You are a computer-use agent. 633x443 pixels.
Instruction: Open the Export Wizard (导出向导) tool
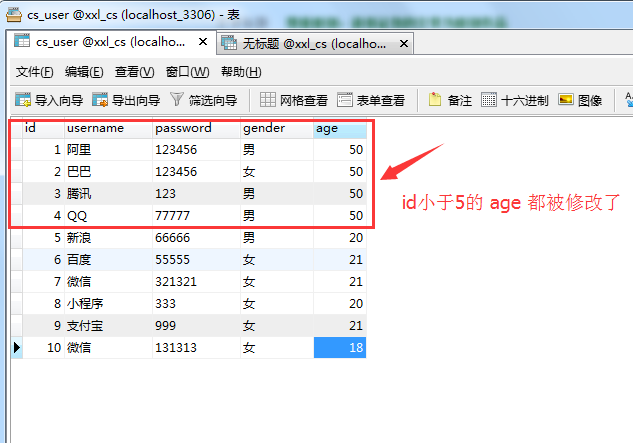click(126, 100)
